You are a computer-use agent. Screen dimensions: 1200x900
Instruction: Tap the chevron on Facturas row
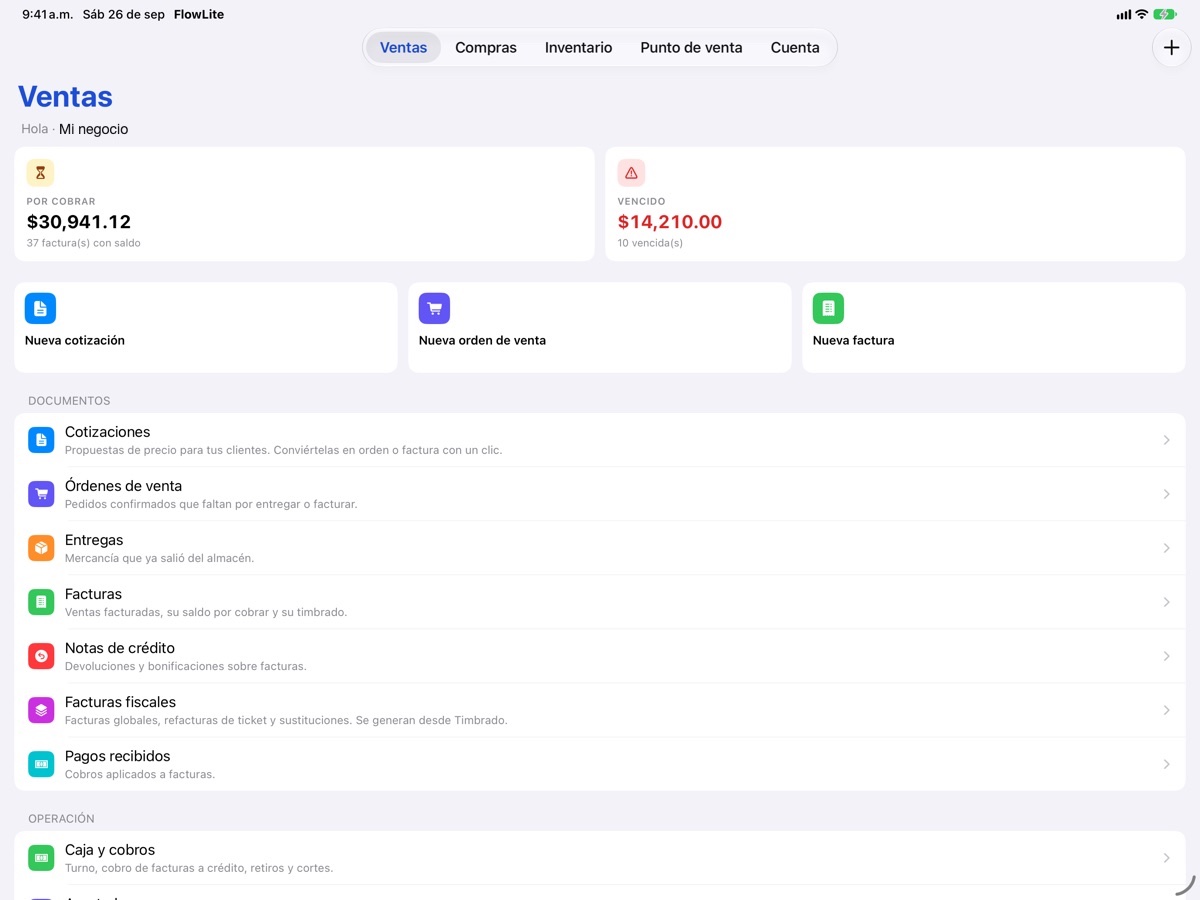click(1166, 602)
